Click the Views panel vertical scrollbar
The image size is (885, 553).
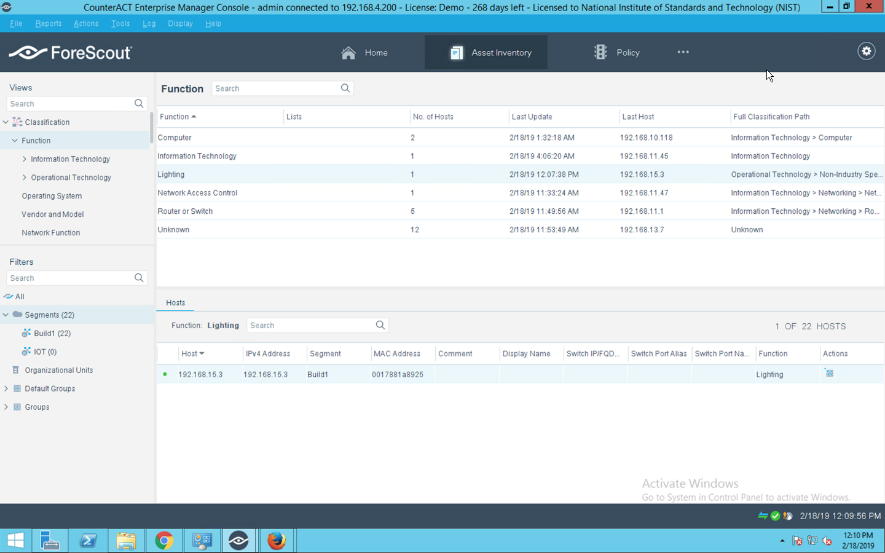tap(151, 128)
